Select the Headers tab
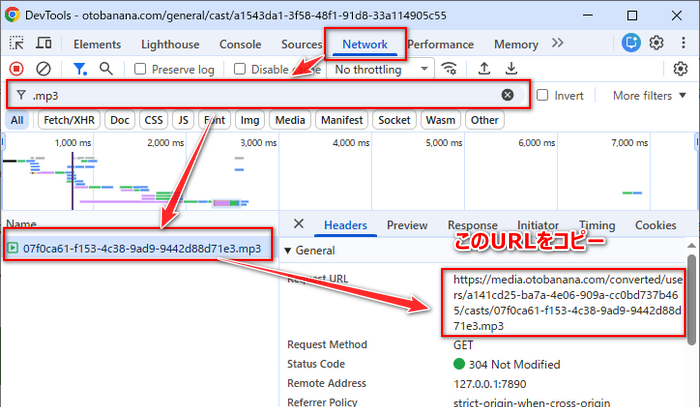Viewport: 700px width, 407px height. click(x=346, y=225)
